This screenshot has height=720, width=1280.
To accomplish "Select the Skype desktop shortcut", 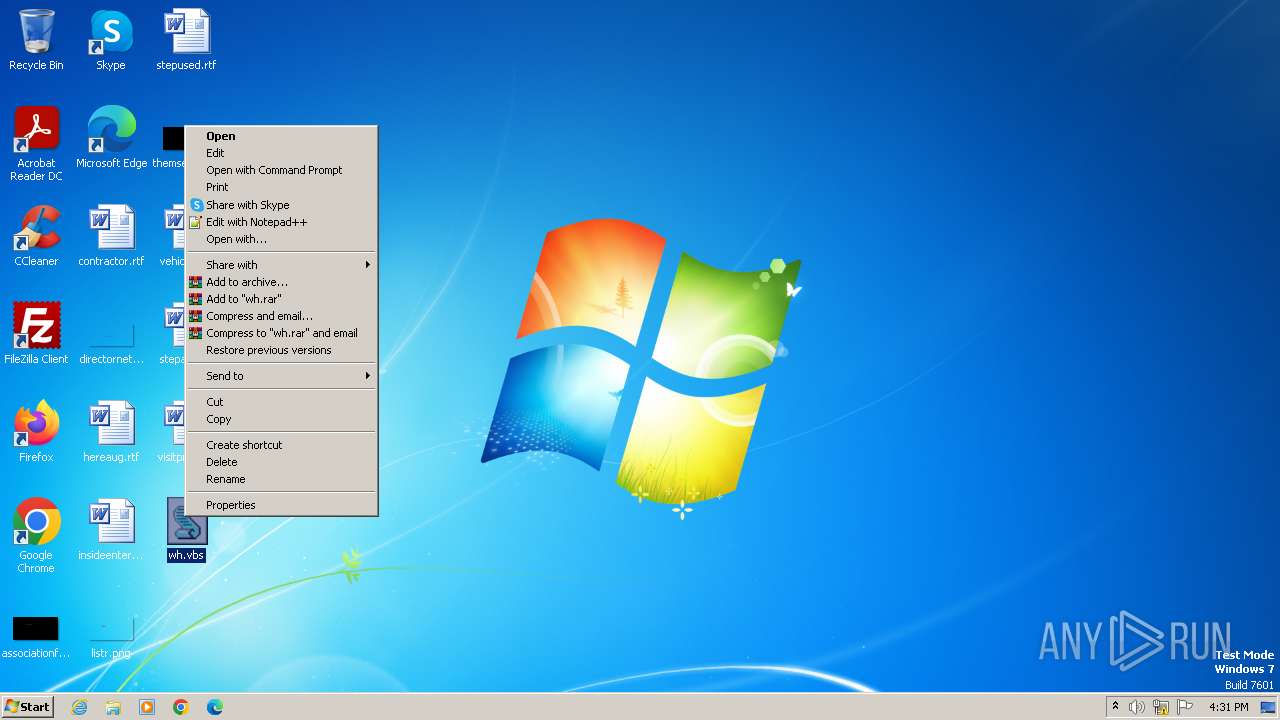I will (x=111, y=40).
